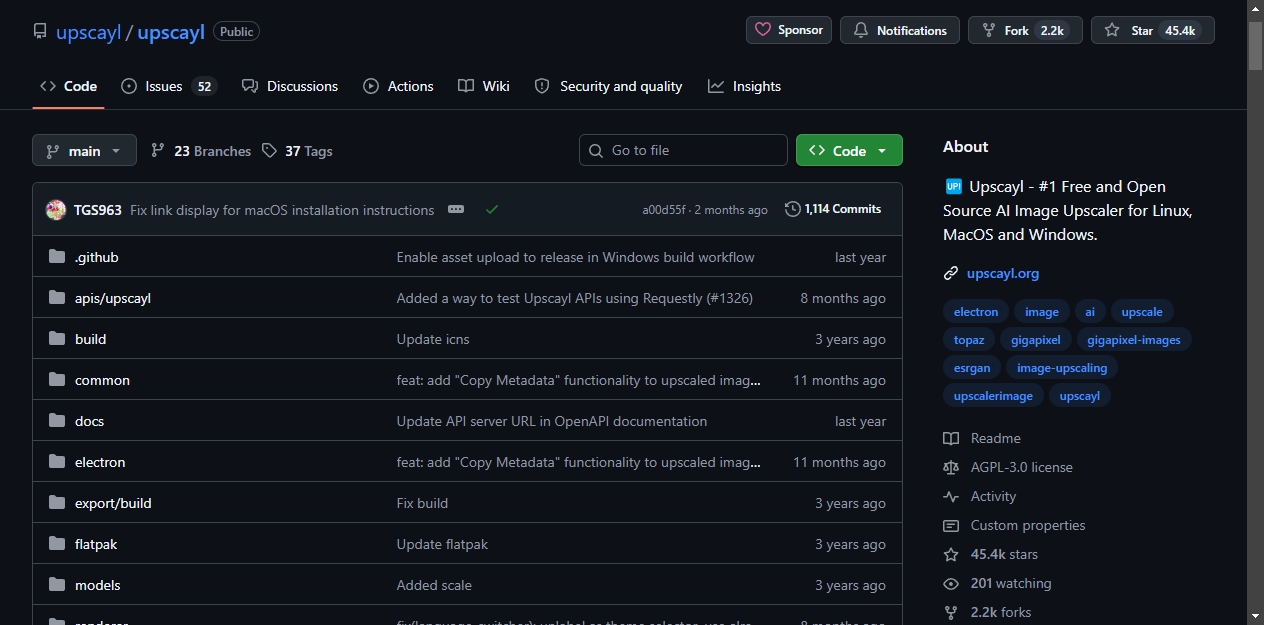Click the branch icon beside 23 Branches
This screenshot has height=625, width=1264.
158,150
